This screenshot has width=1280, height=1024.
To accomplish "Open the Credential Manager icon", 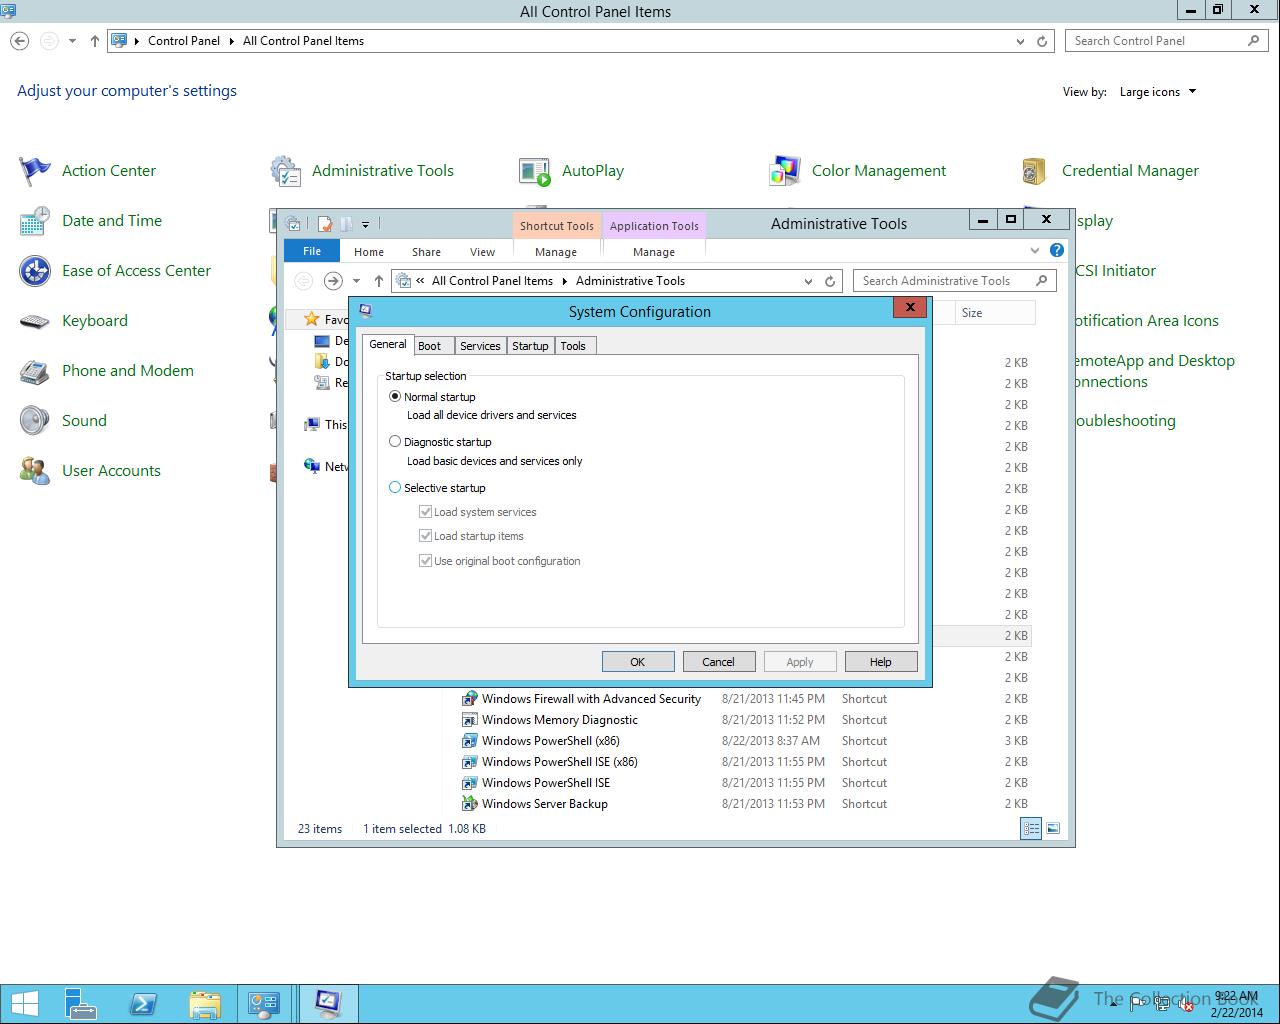I will 1035,171.
